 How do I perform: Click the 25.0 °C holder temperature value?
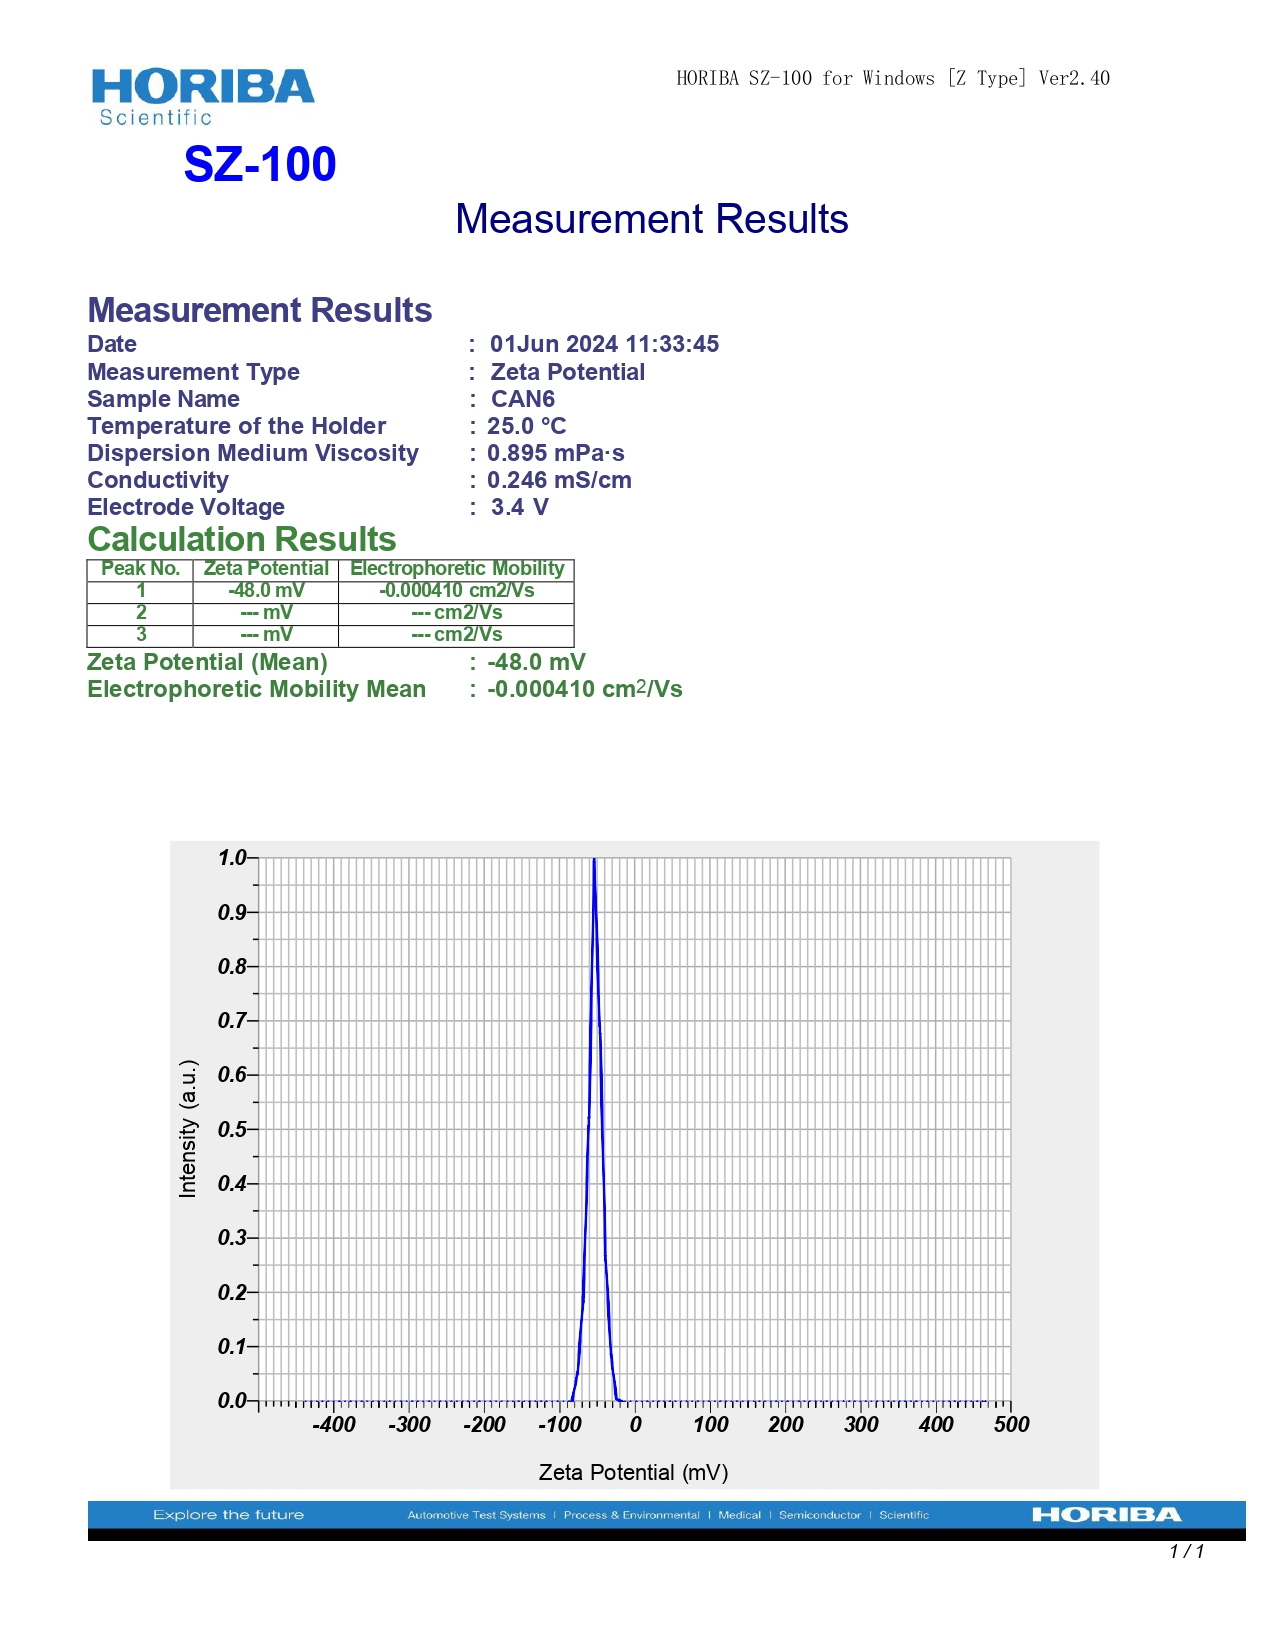click(526, 426)
